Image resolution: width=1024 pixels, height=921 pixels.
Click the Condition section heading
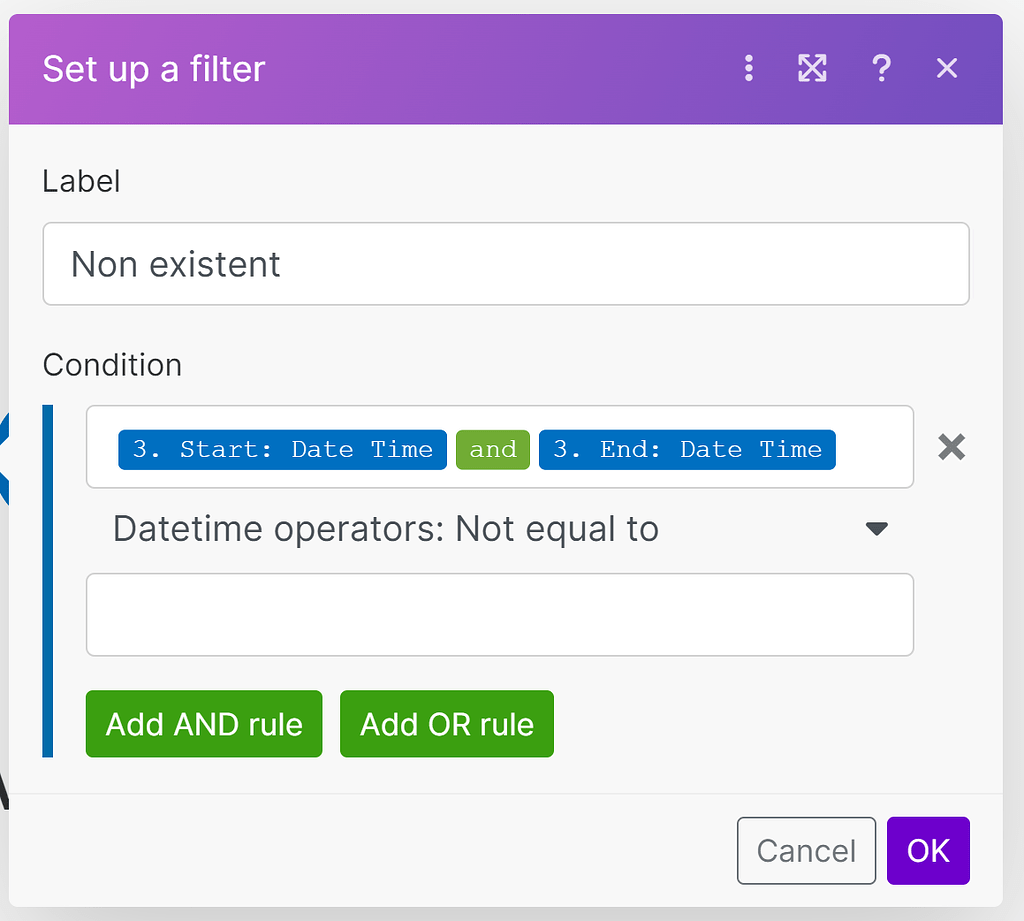tap(112, 365)
